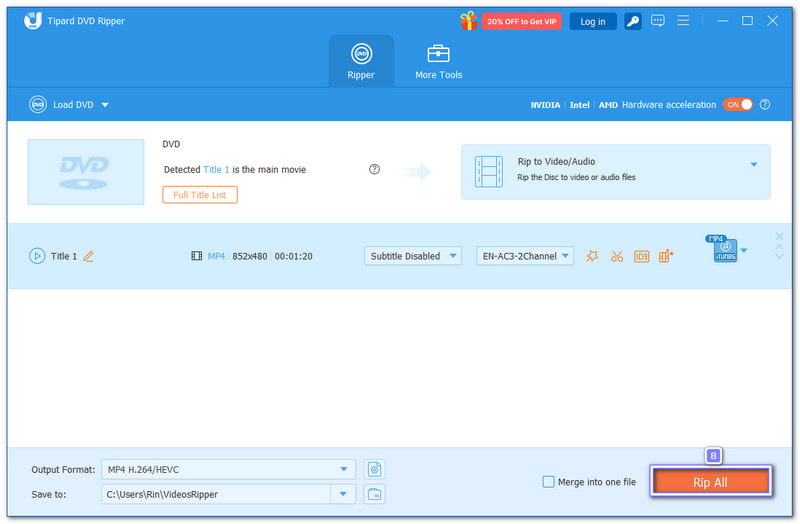Check the Merge into one file box

(548, 482)
